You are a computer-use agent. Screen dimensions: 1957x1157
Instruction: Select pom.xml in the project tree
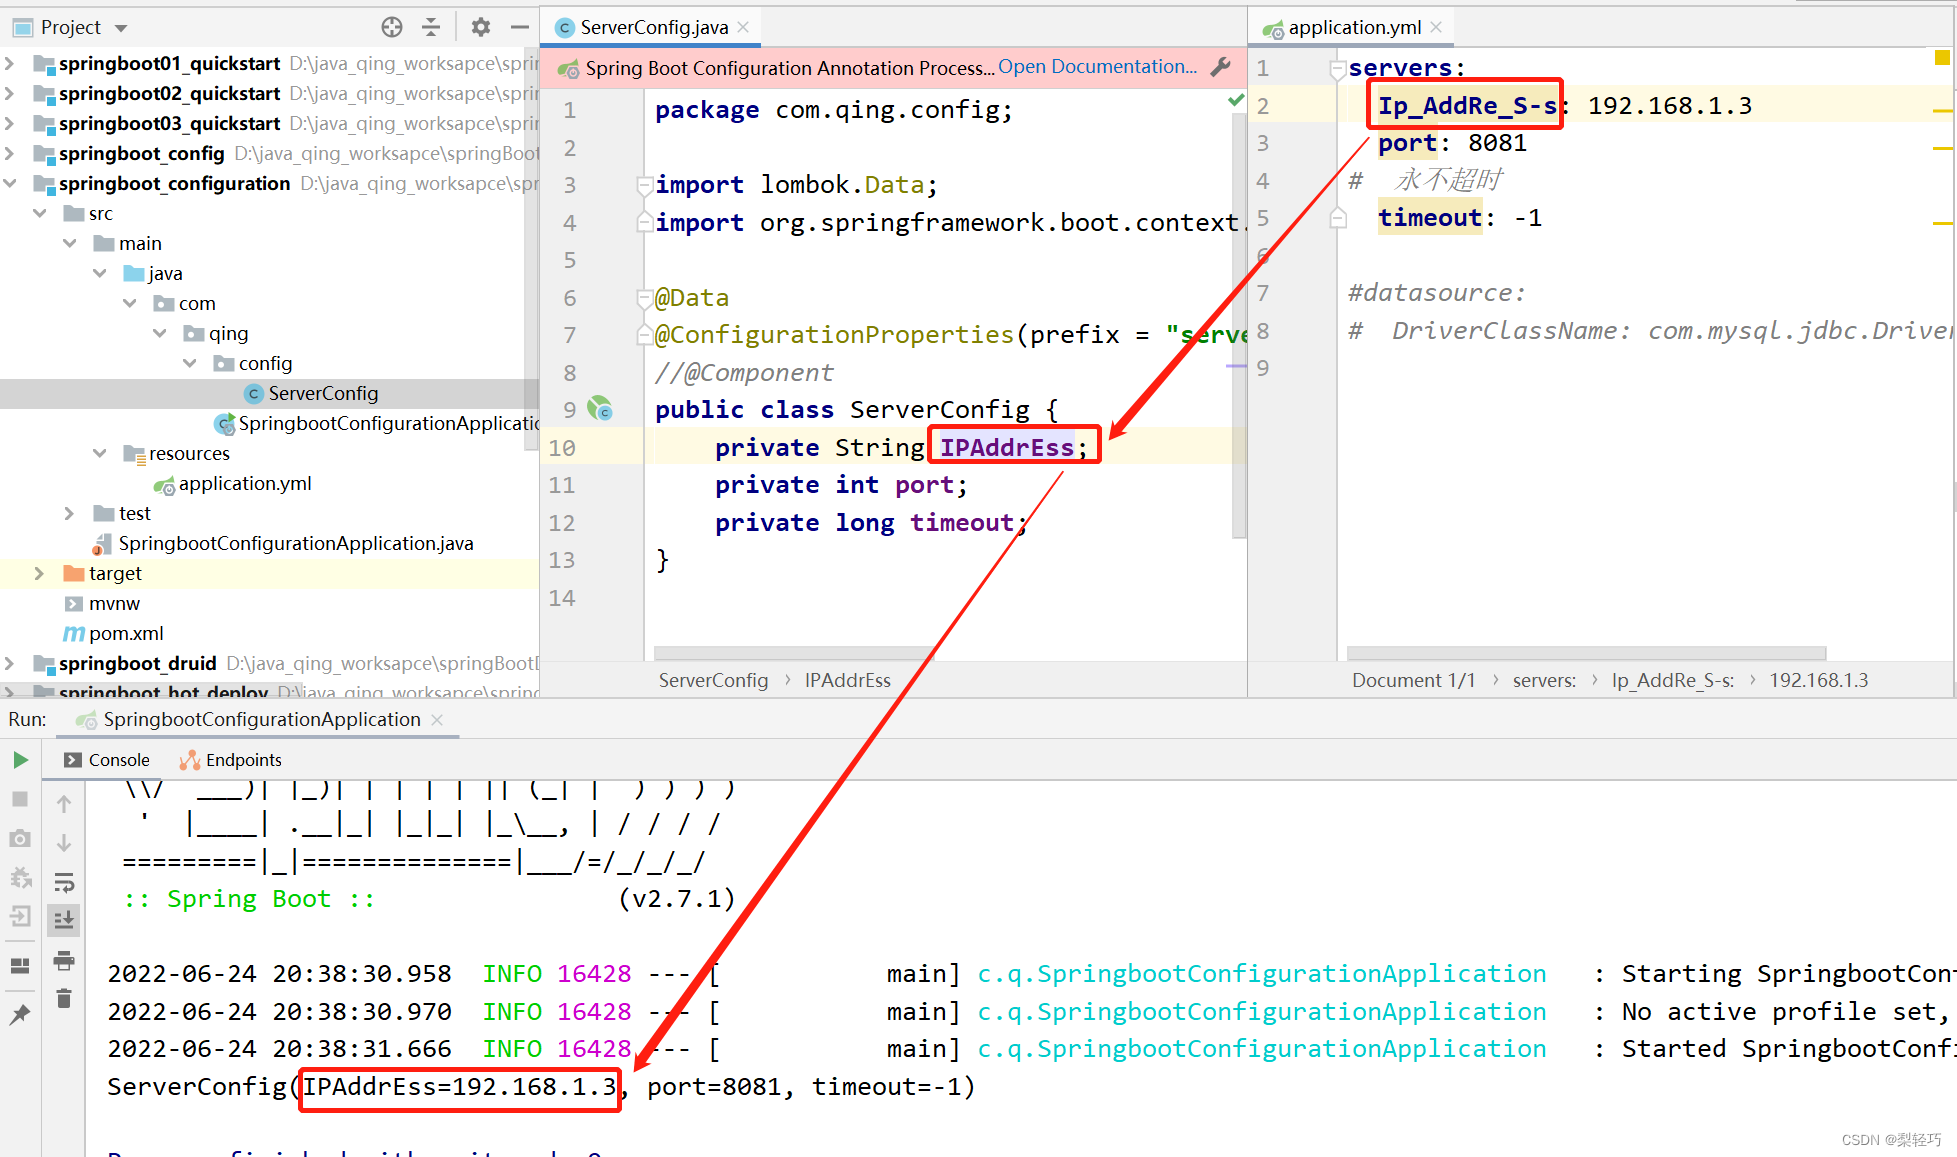(x=126, y=633)
